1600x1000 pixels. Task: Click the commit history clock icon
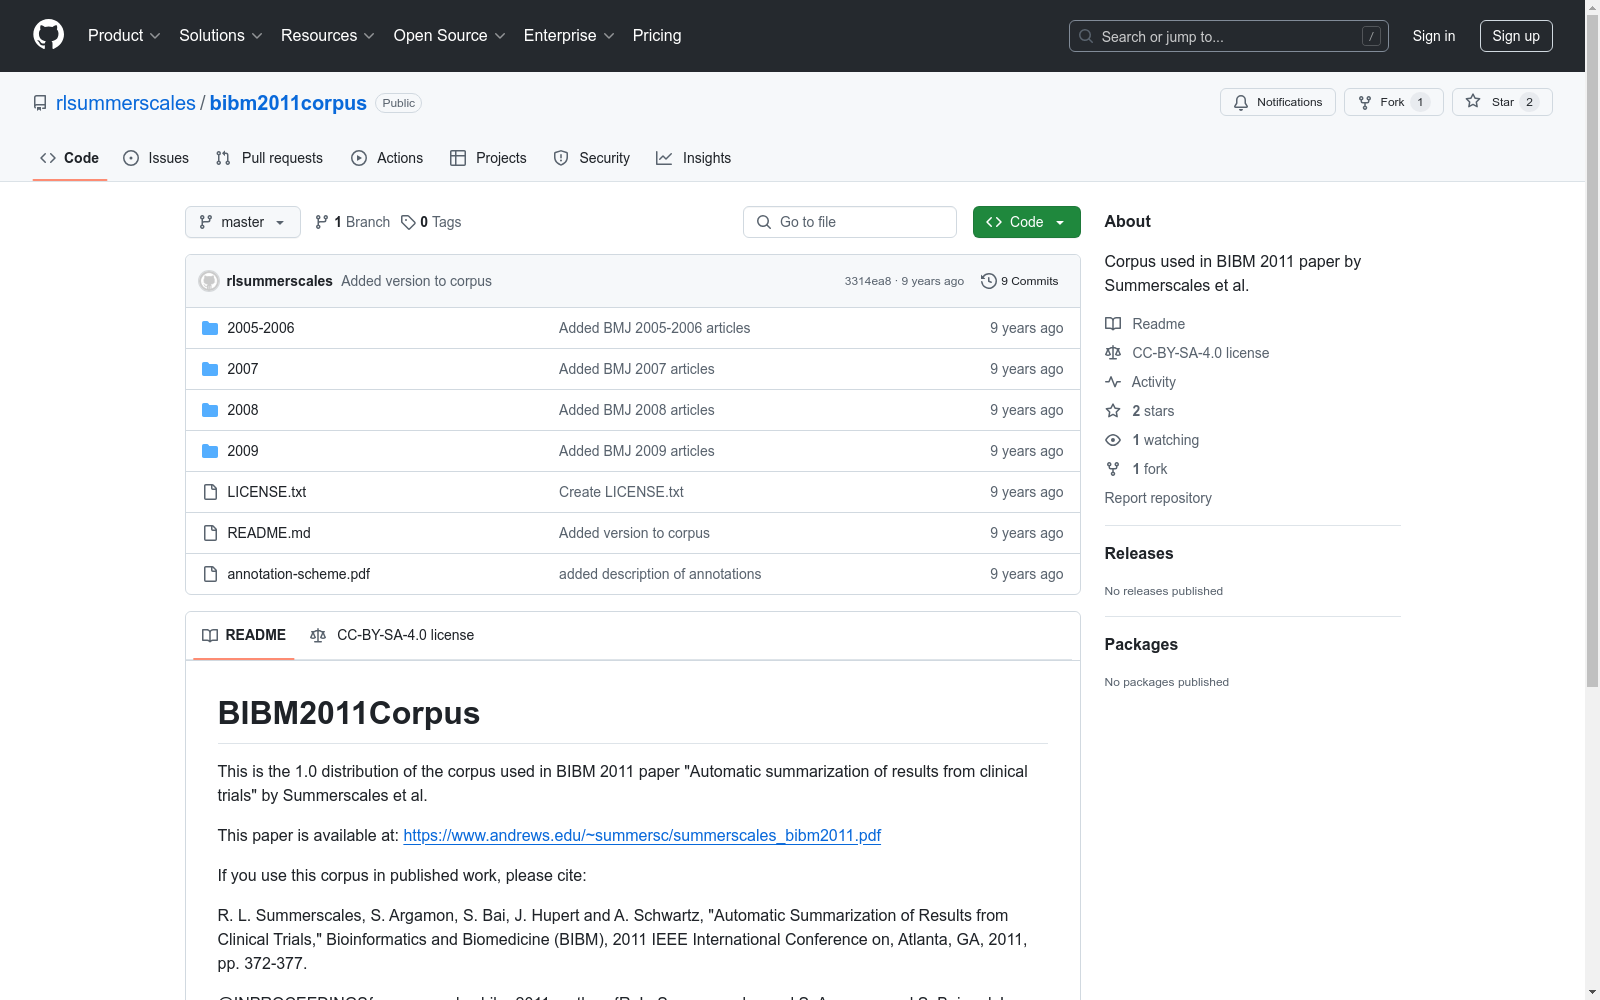click(x=989, y=281)
